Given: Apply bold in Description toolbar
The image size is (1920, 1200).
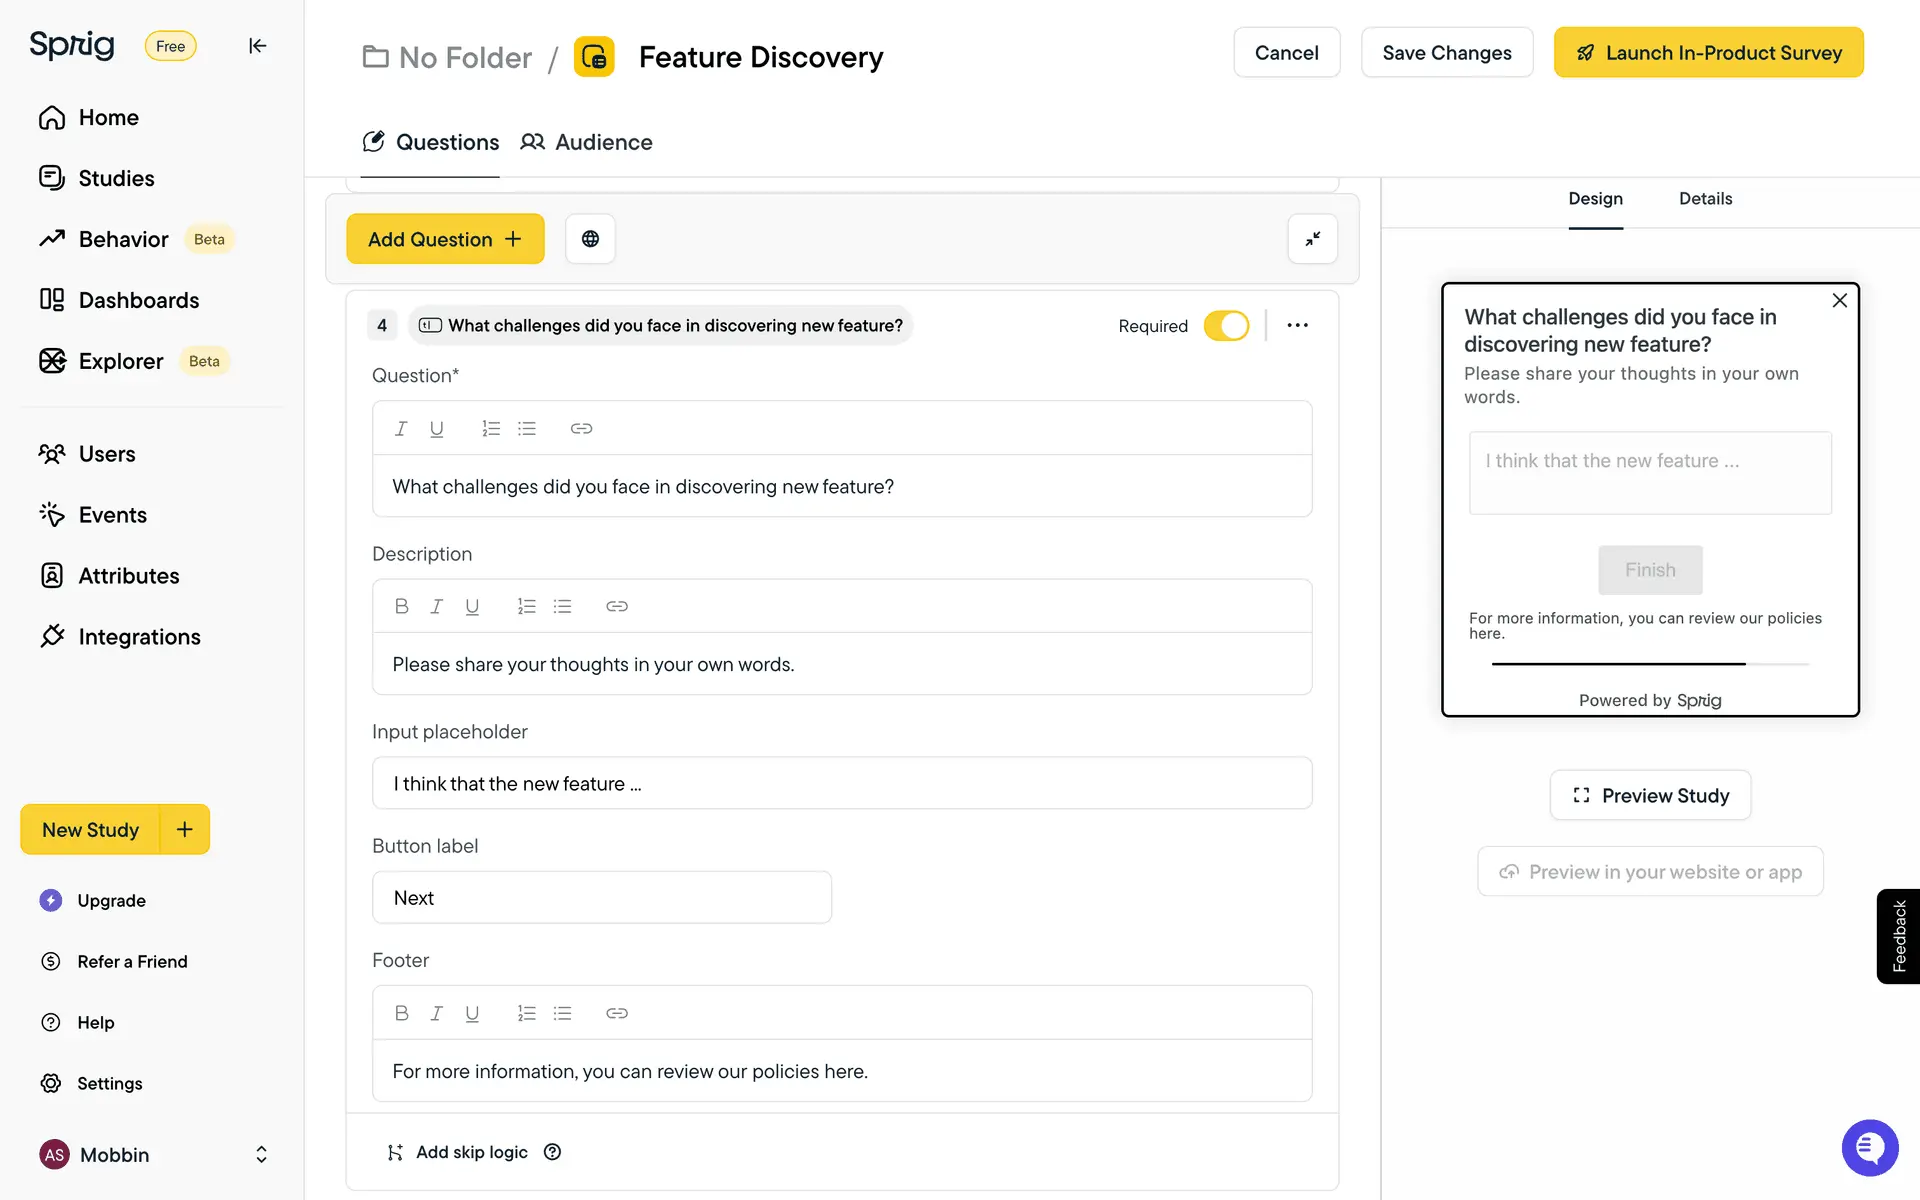Looking at the screenshot, I should [x=401, y=606].
